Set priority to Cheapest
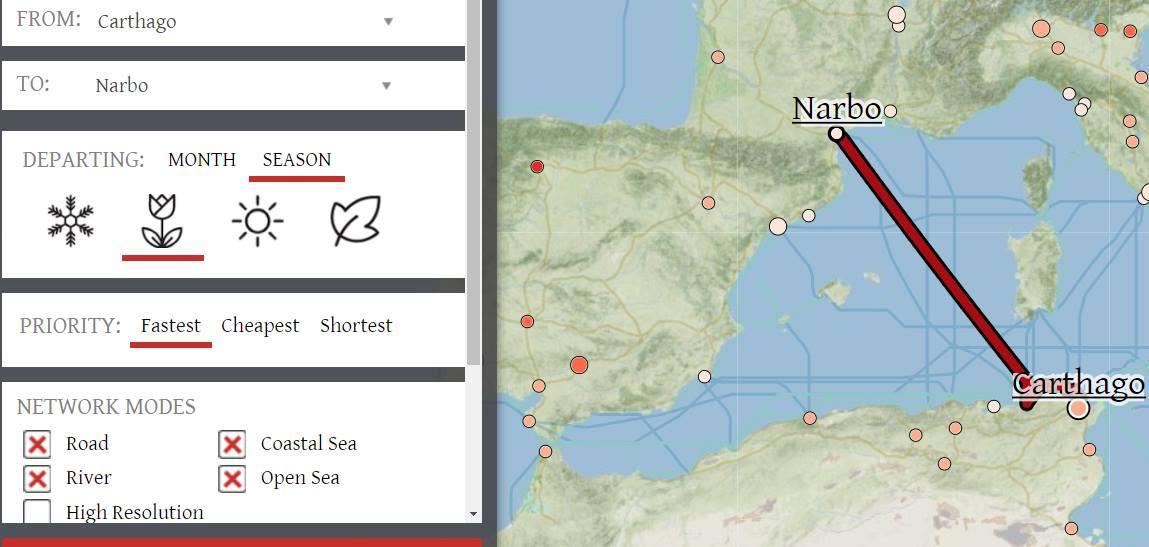Screen dimensions: 1149x547 tap(260, 326)
